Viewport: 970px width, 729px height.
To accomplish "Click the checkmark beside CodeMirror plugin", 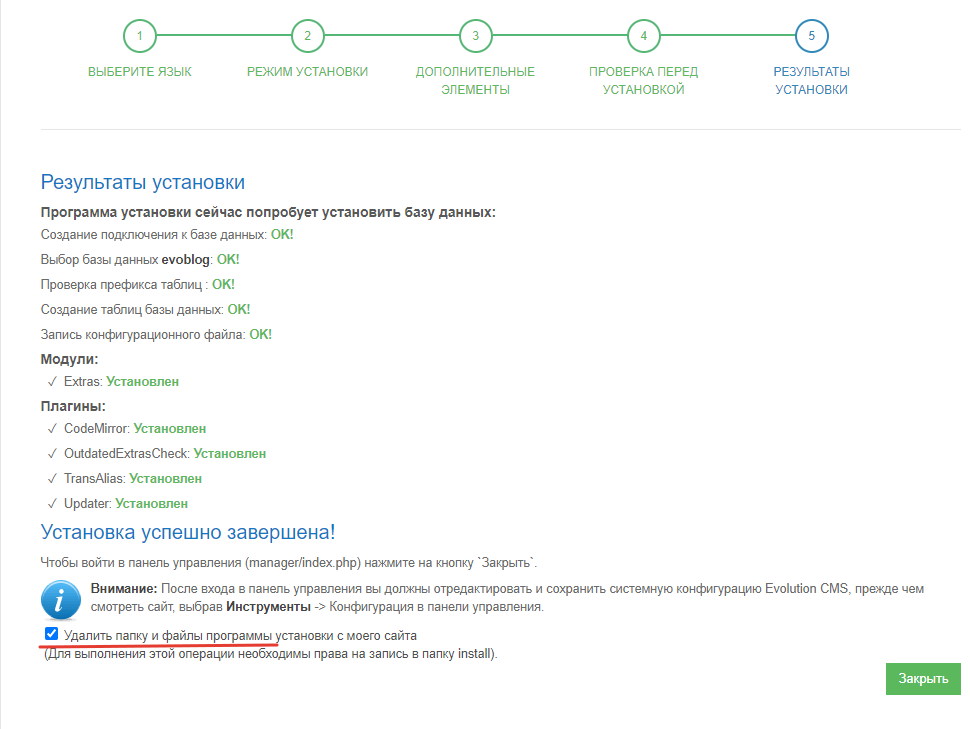I will click(52, 429).
